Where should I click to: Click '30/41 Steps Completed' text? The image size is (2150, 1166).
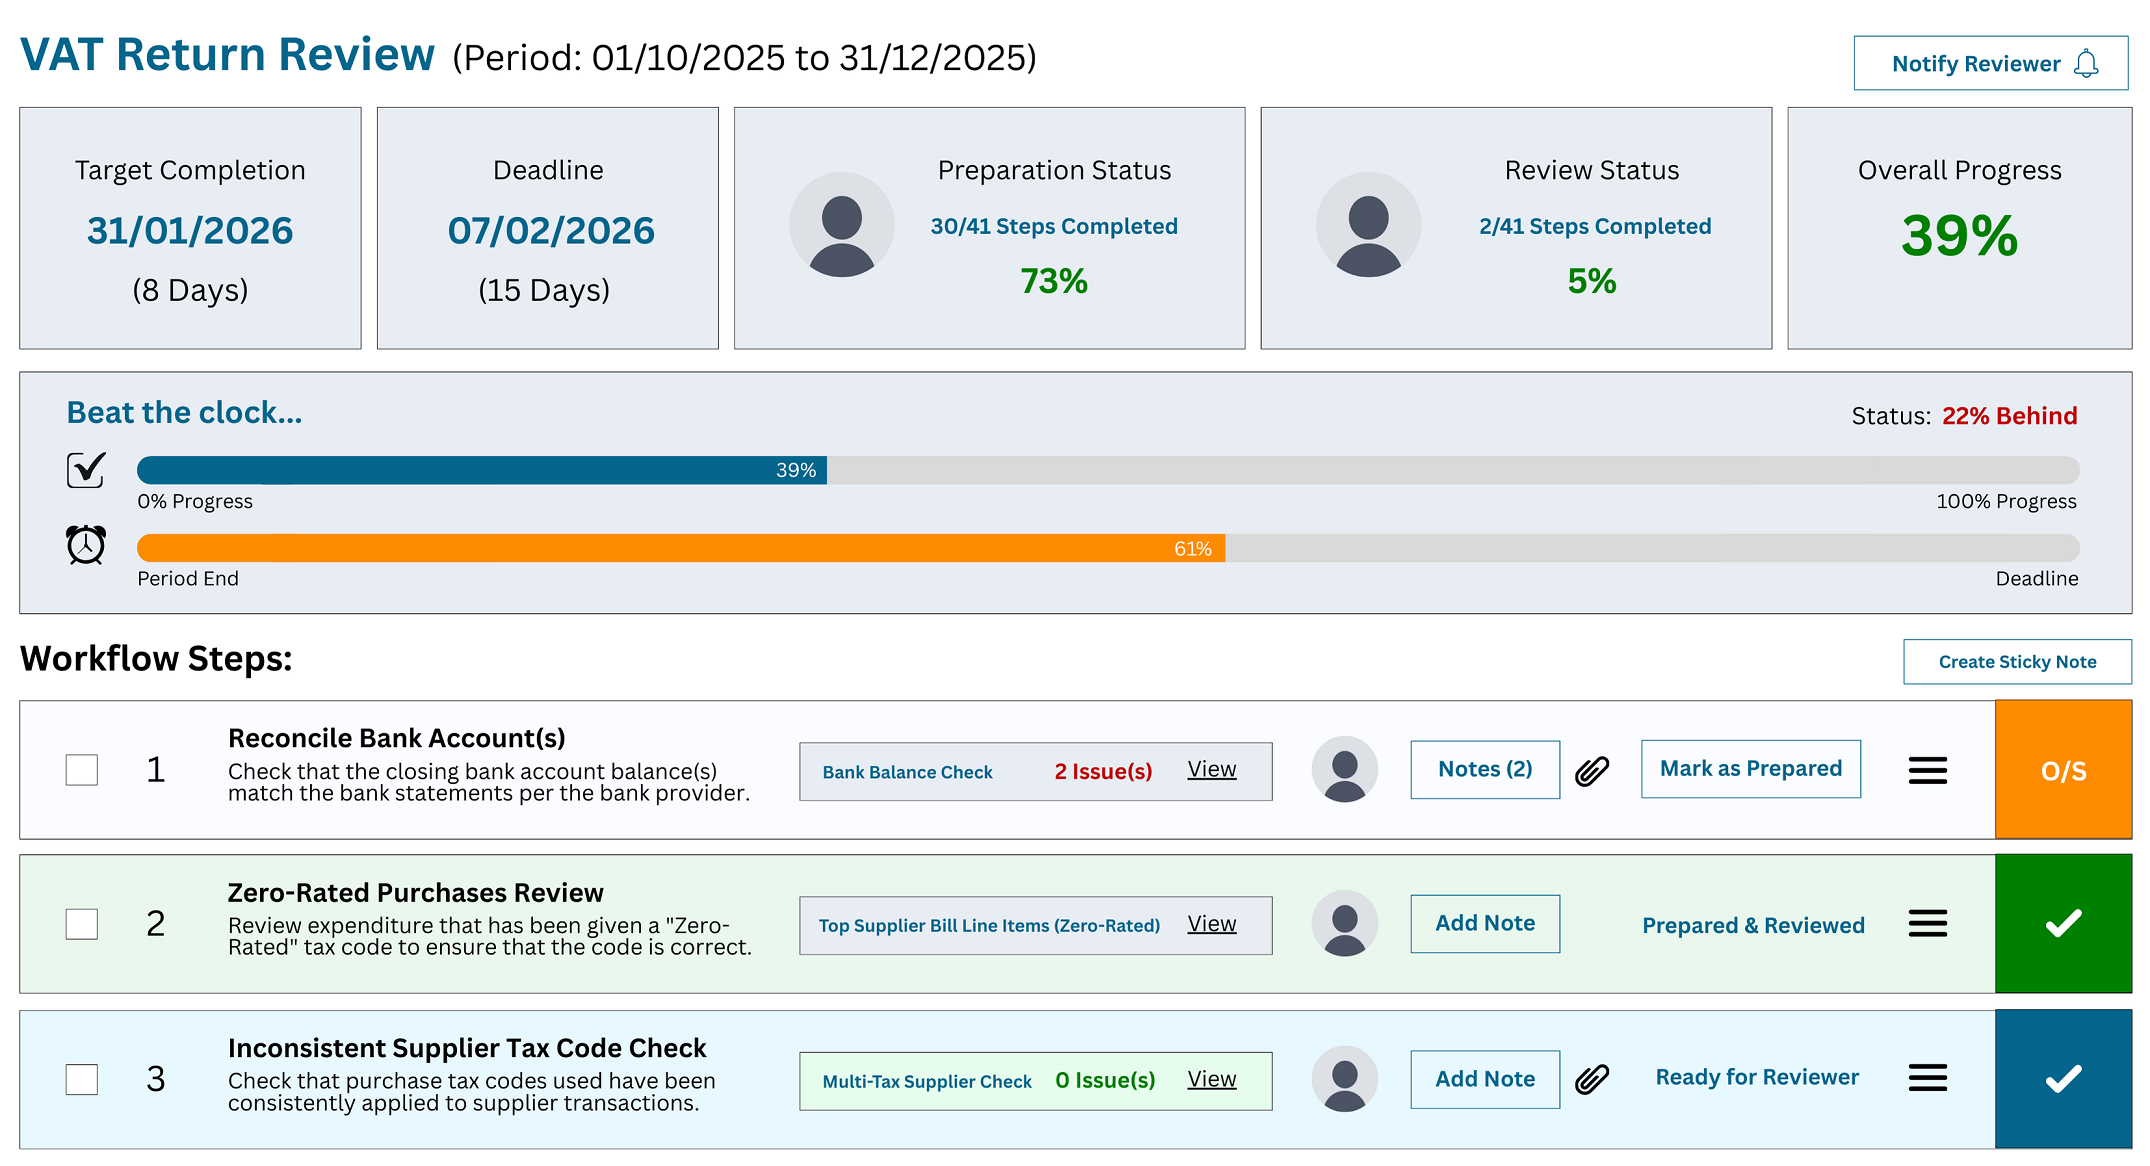point(1054,226)
